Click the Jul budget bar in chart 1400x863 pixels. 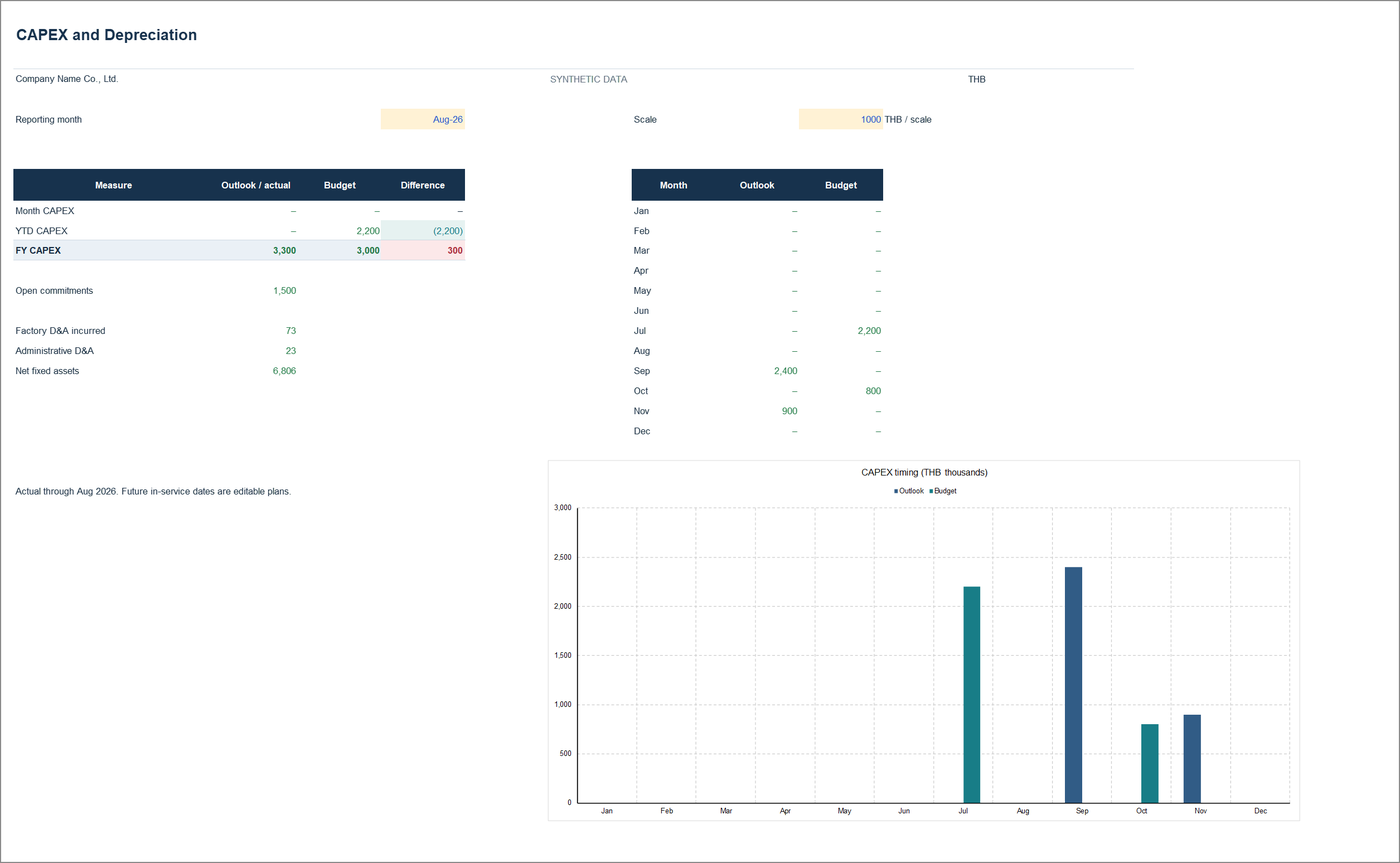click(x=972, y=694)
